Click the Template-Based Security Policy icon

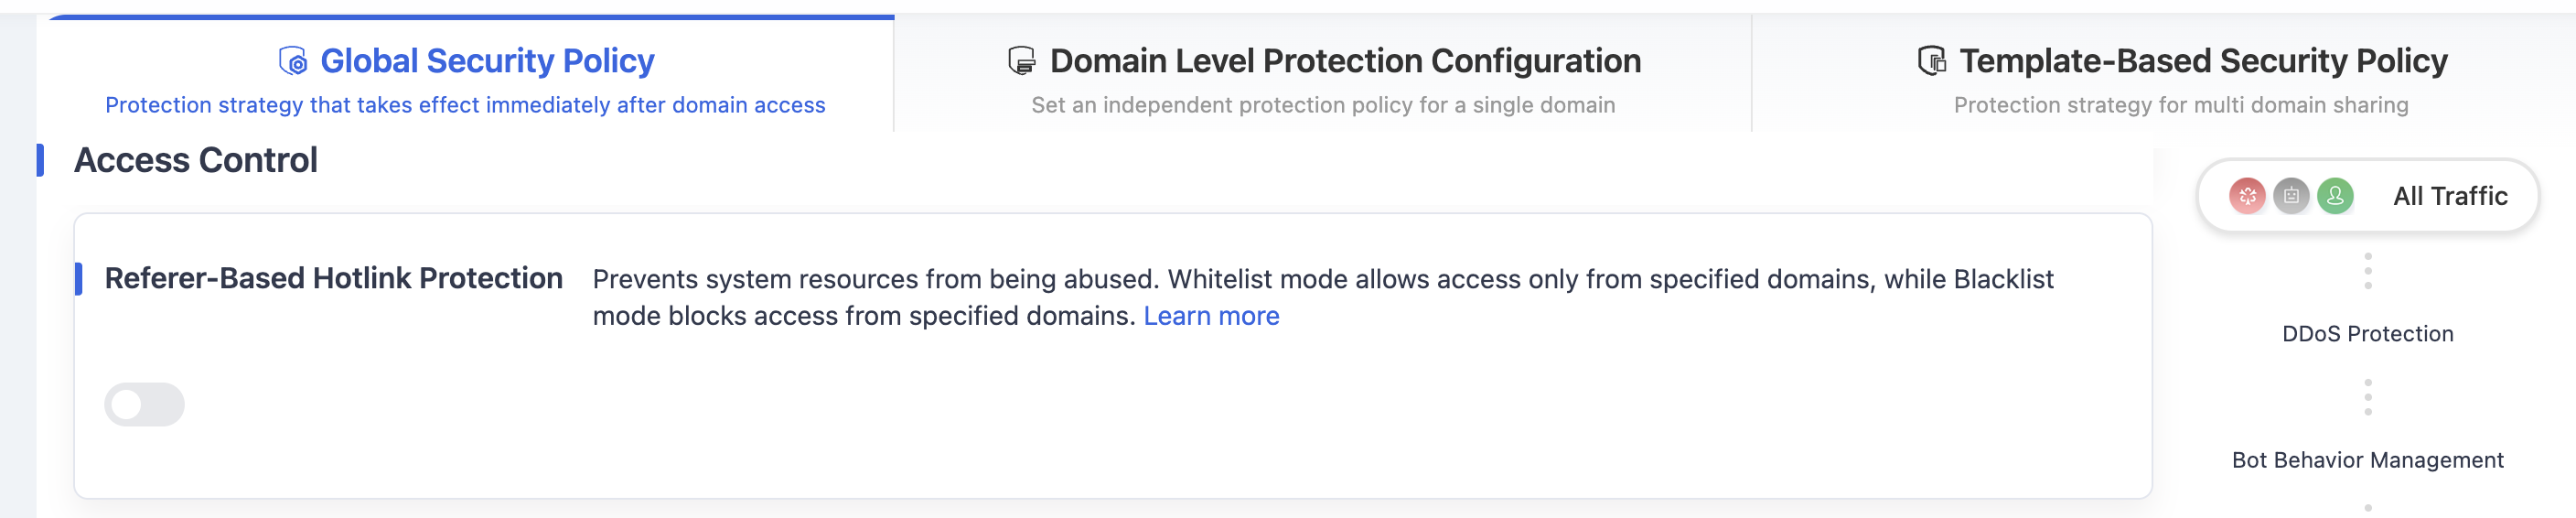1931,62
